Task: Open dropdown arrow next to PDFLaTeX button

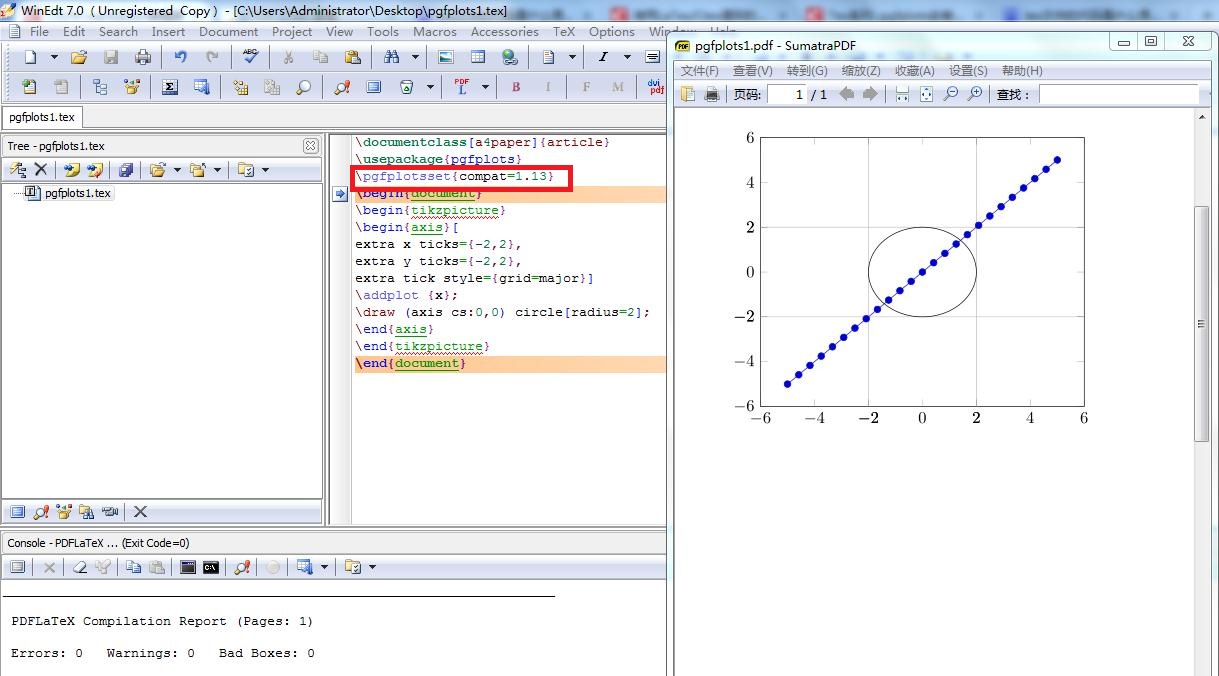Action: [x=485, y=87]
